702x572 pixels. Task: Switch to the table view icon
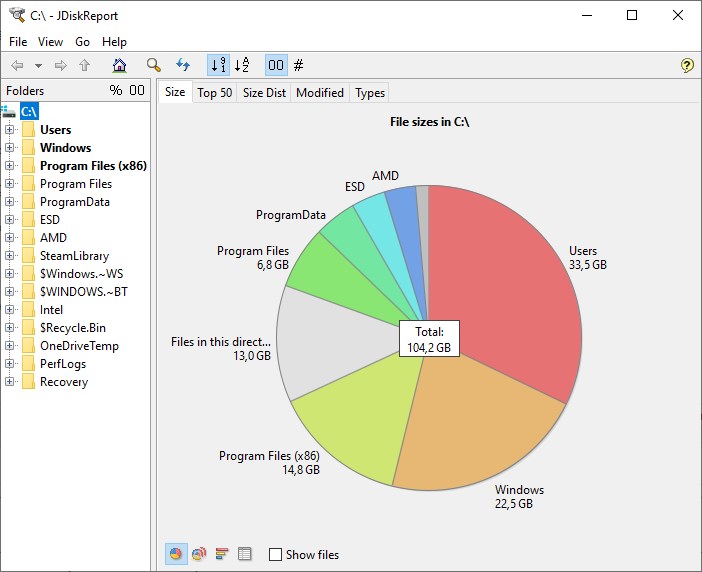[244, 554]
